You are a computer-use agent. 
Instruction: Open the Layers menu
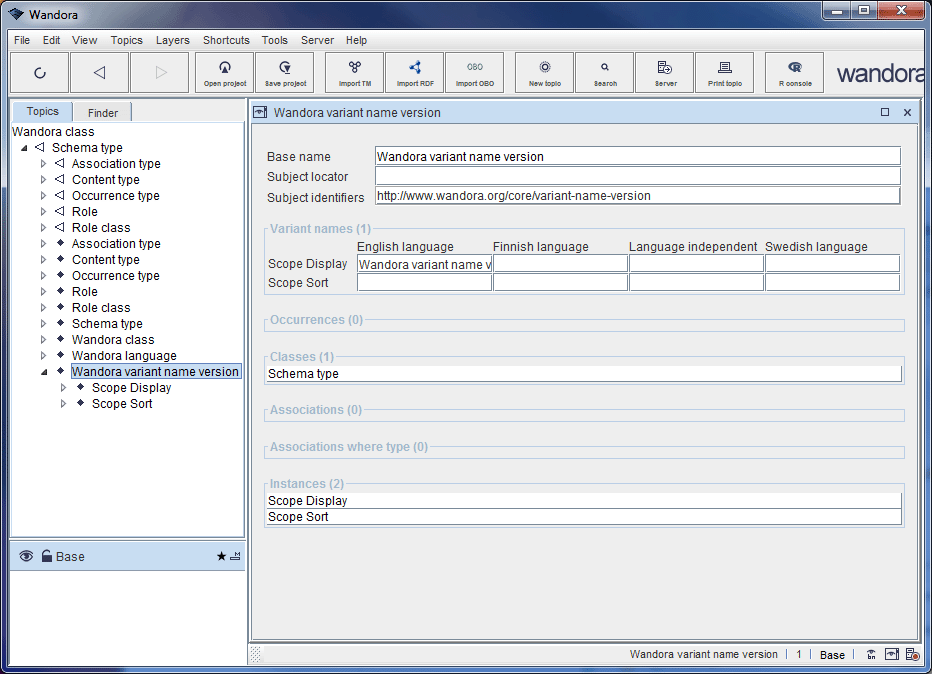[x=172, y=40]
